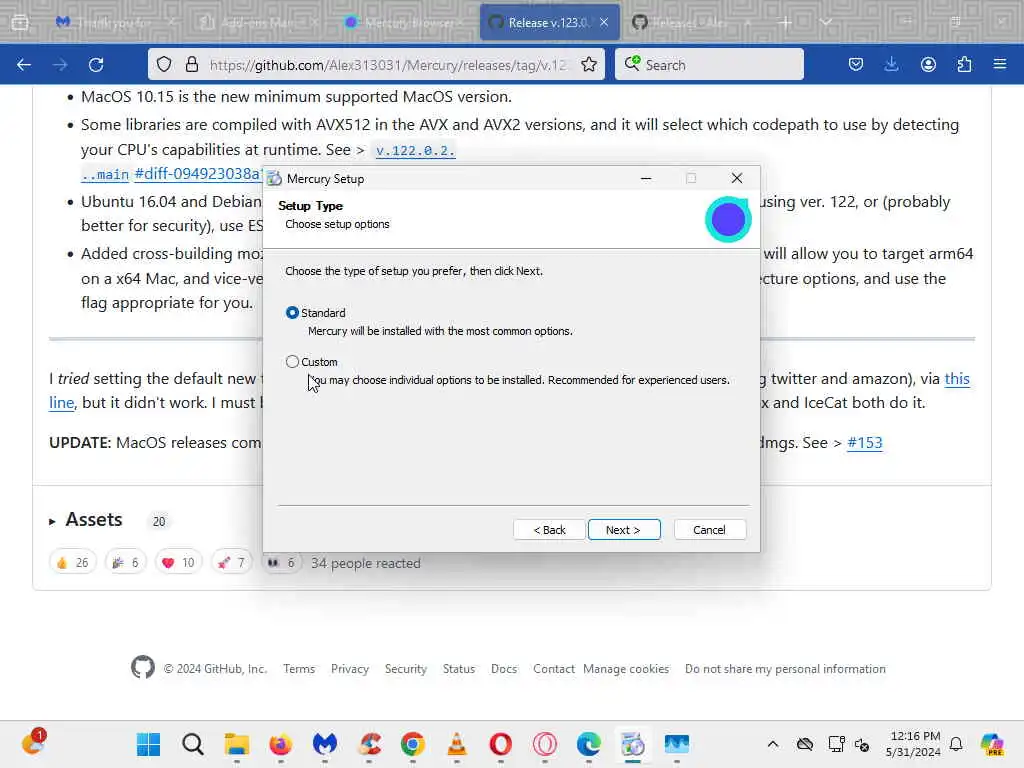This screenshot has height=768, width=1024.
Task: Open the Docs footer link
Action: [504, 669]
